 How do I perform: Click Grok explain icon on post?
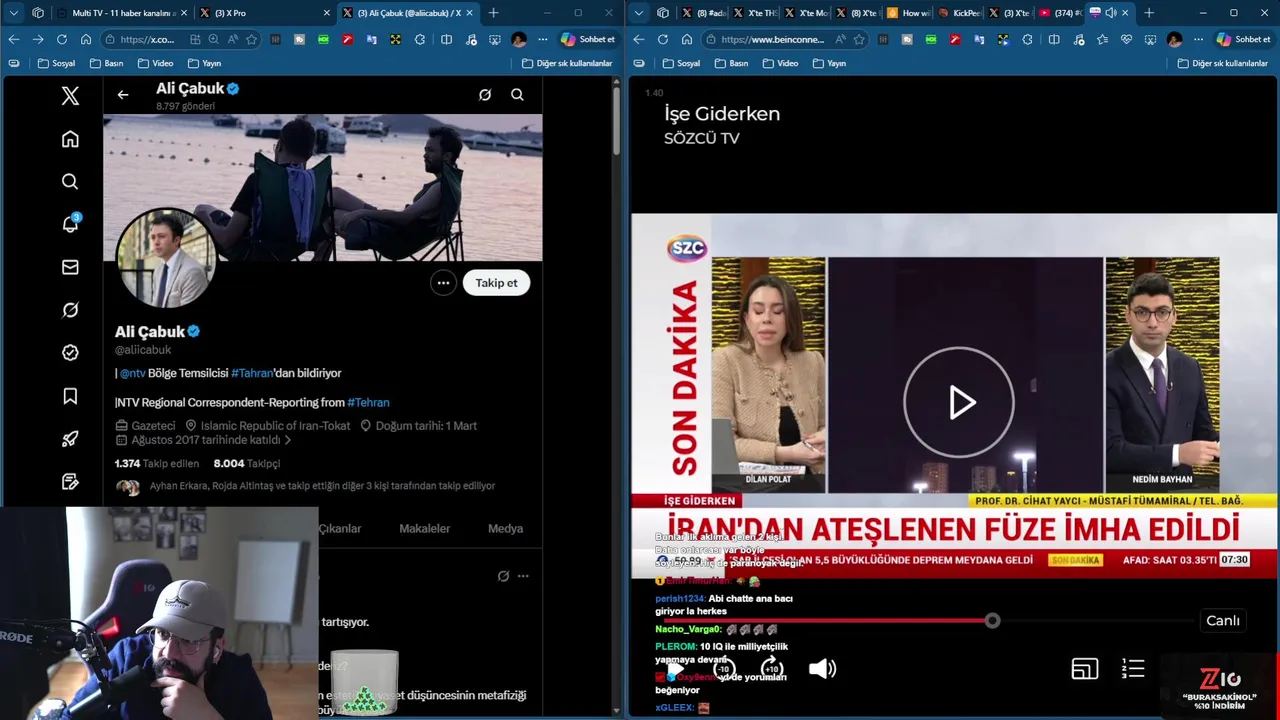[503, 576]
